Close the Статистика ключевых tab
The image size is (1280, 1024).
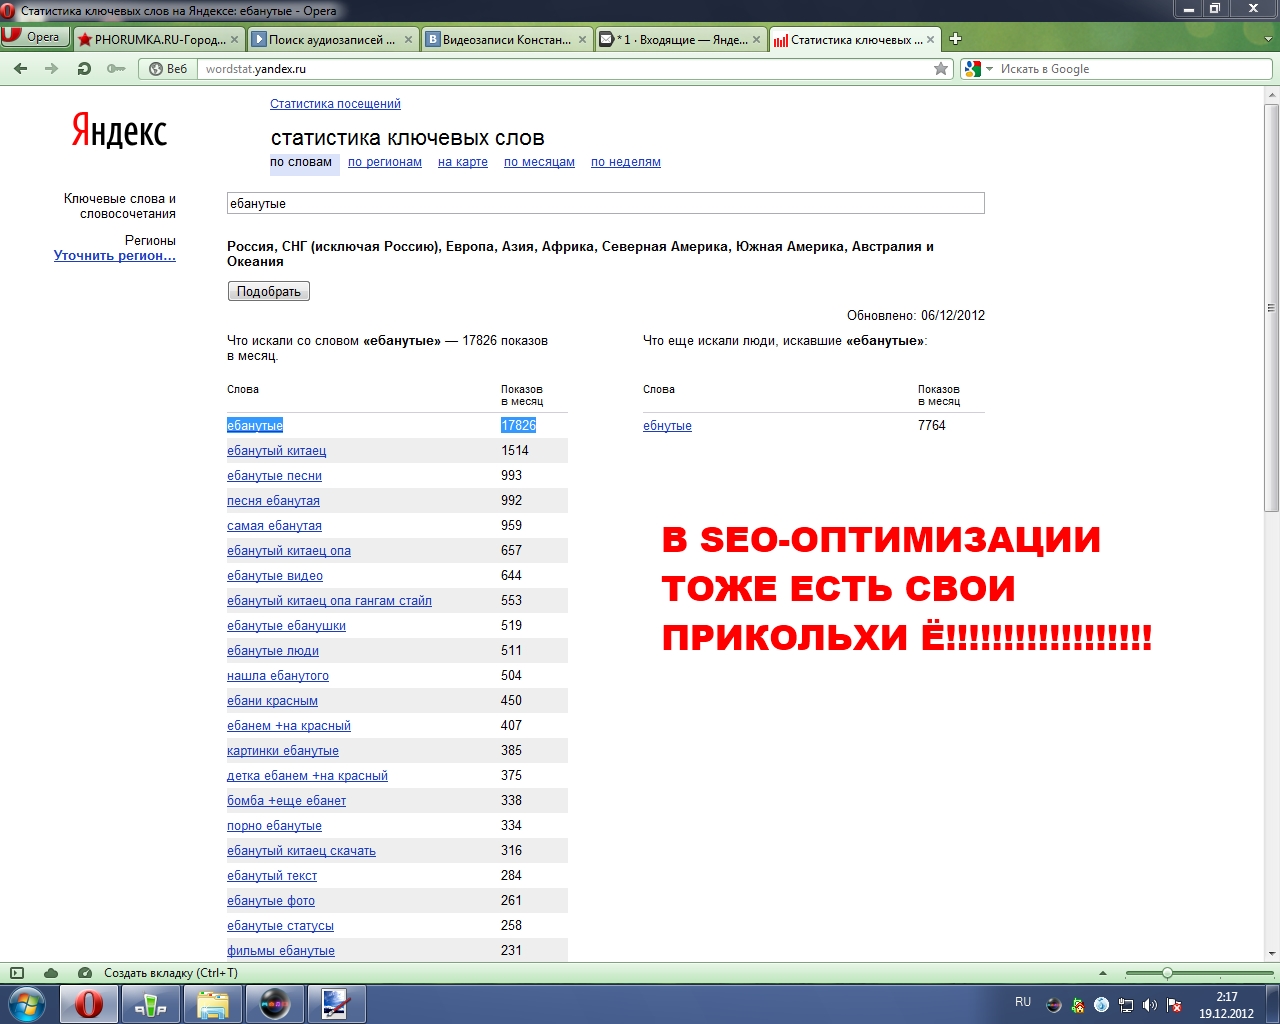(931, 40)
